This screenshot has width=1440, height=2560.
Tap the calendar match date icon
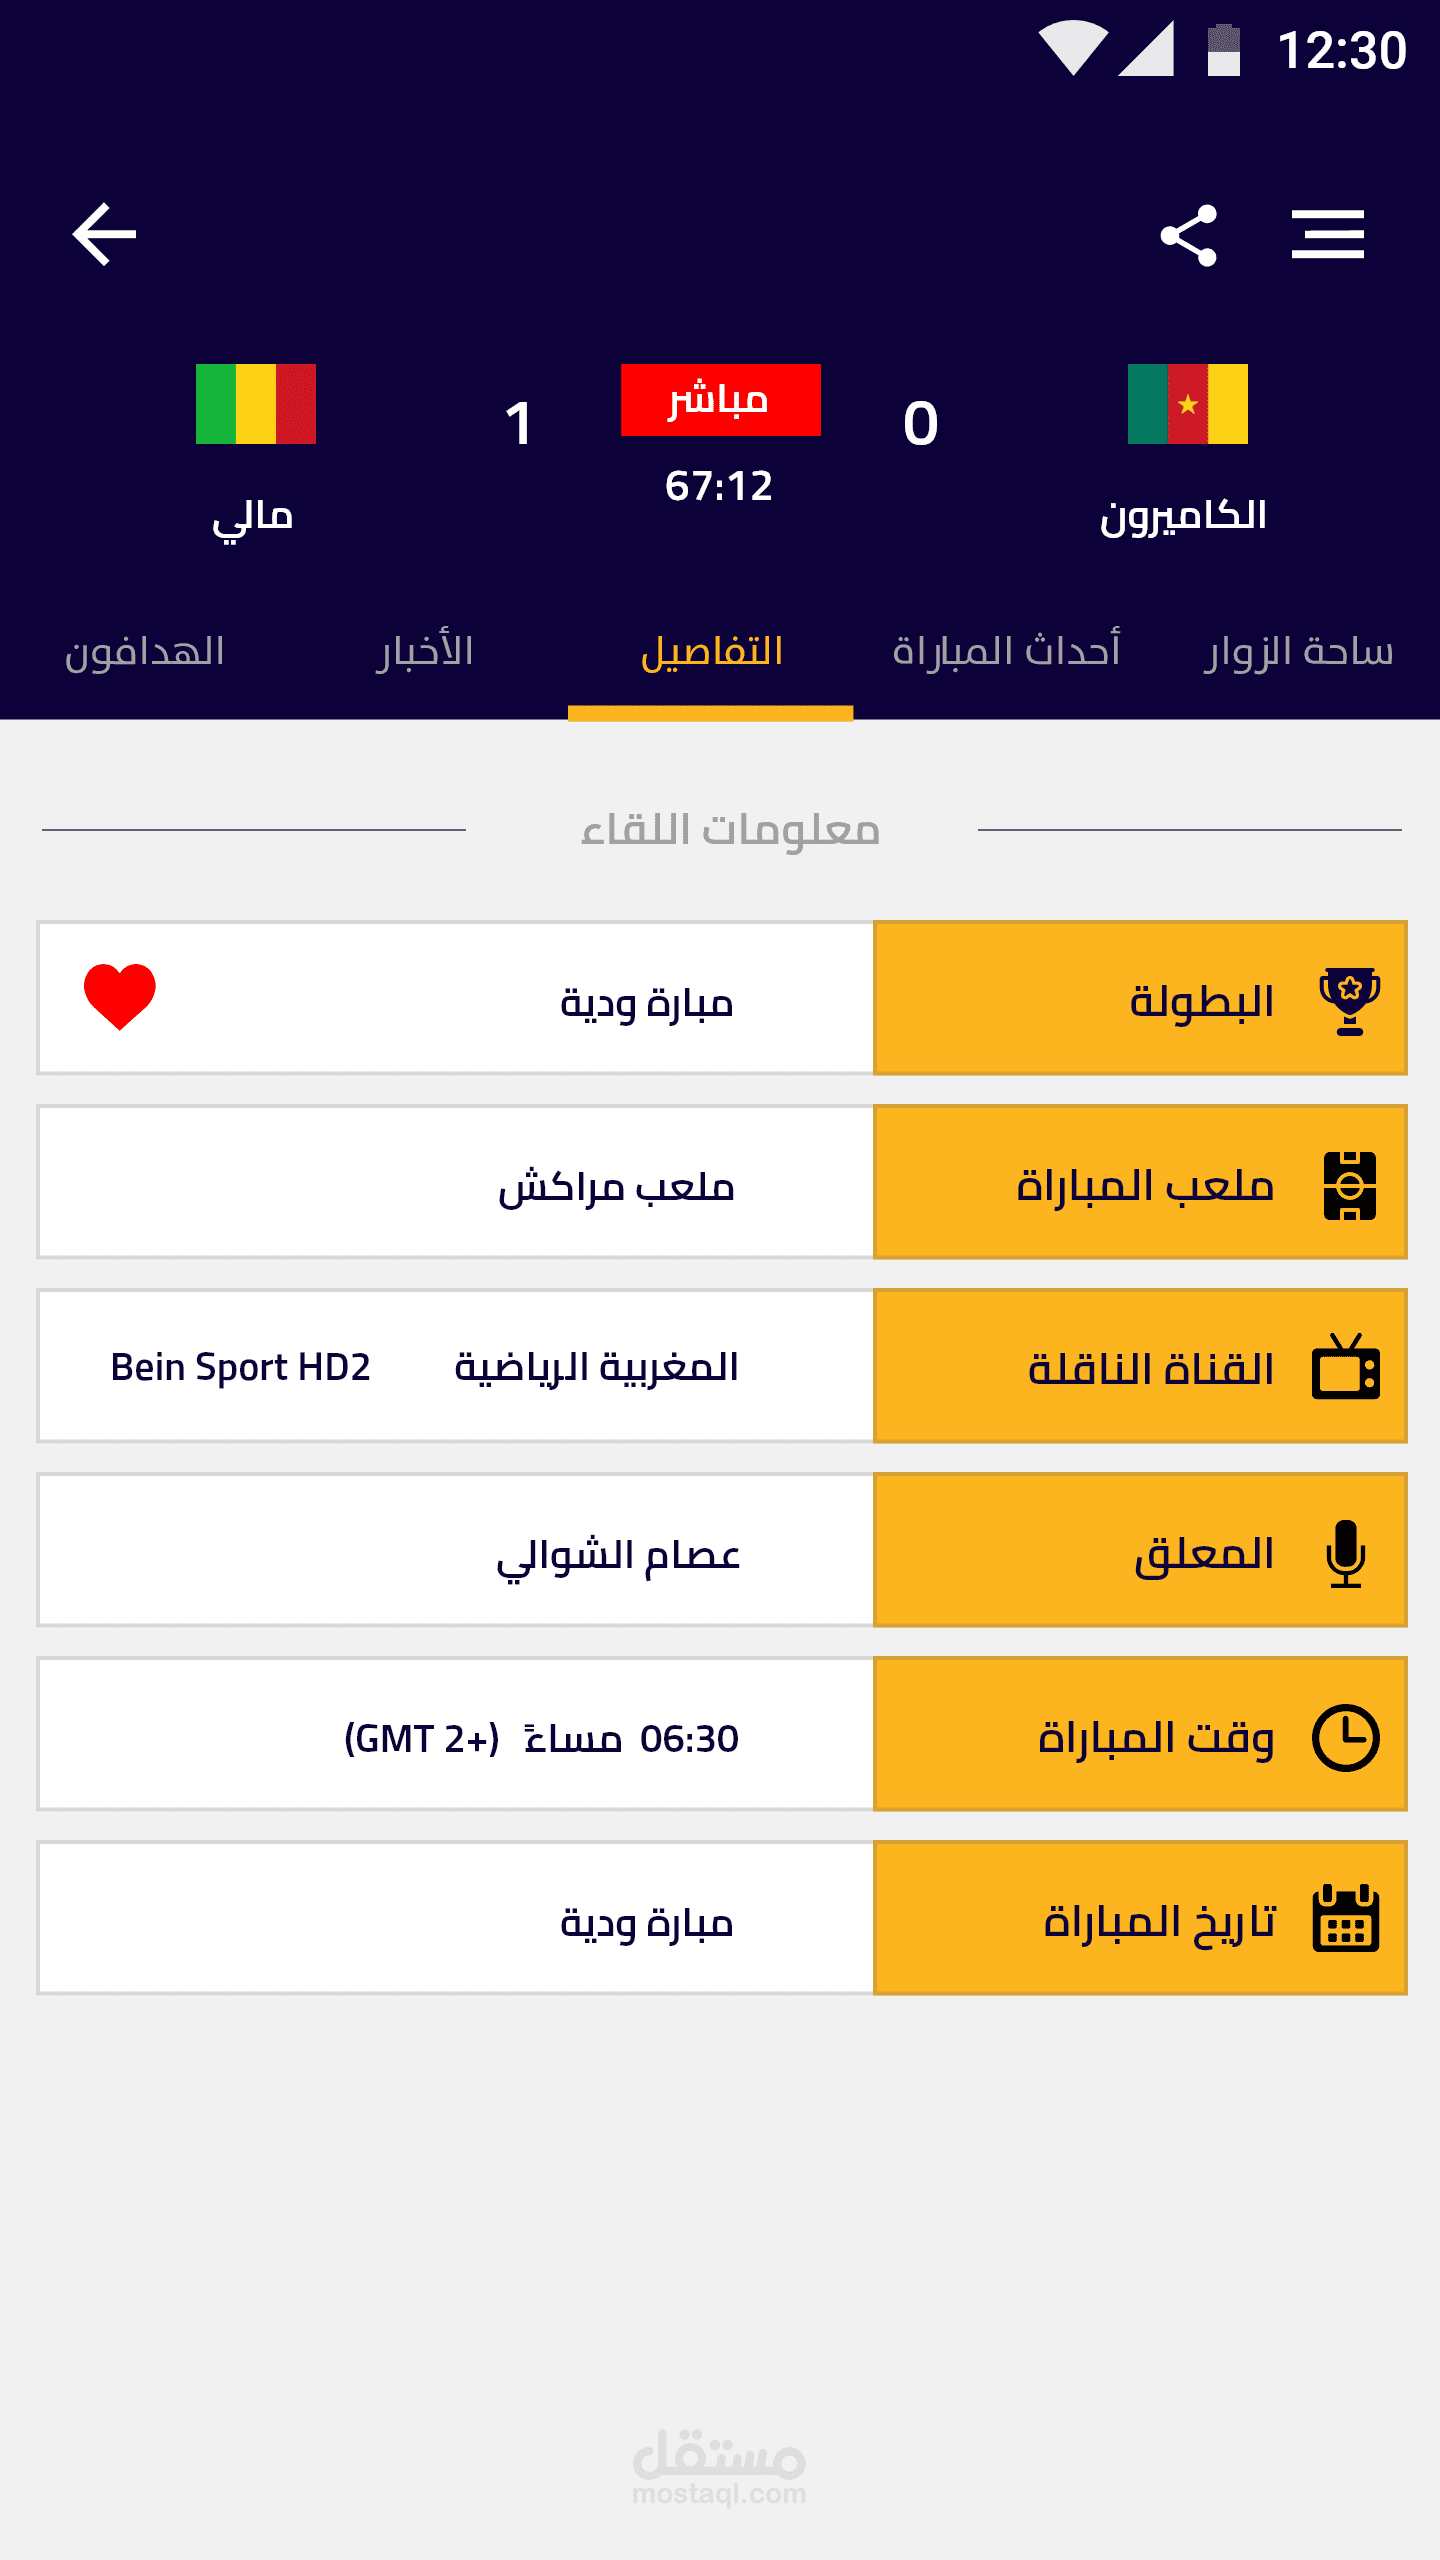(x=1346, y=1919)
